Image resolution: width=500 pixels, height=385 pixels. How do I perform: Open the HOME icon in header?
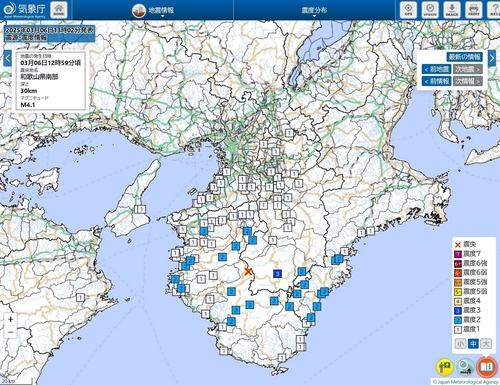59,10
